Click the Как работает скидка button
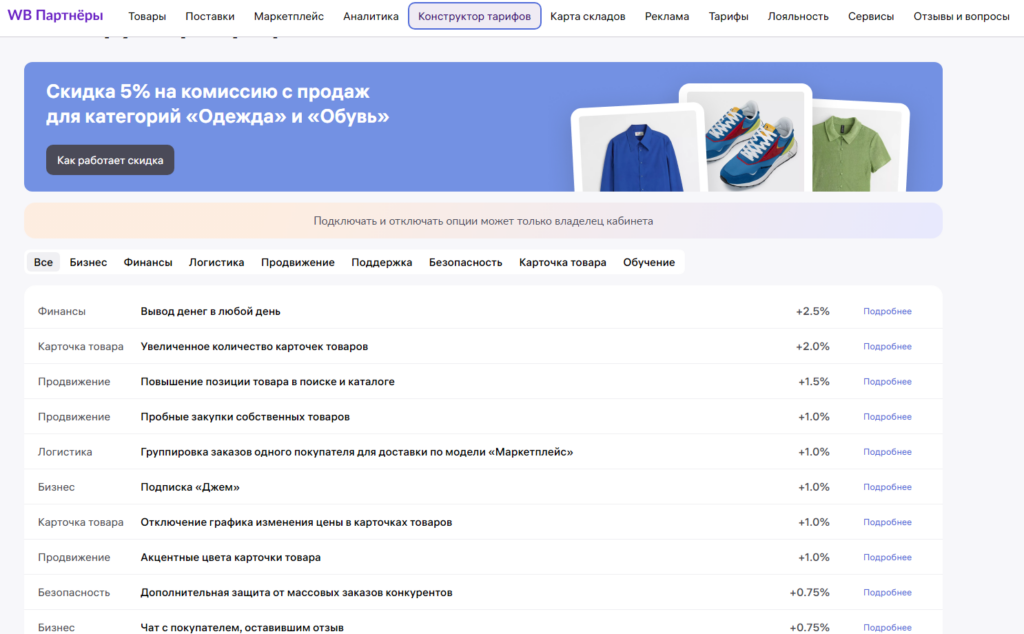Viewport: 1024px width, 634px height. coord(110,159)
